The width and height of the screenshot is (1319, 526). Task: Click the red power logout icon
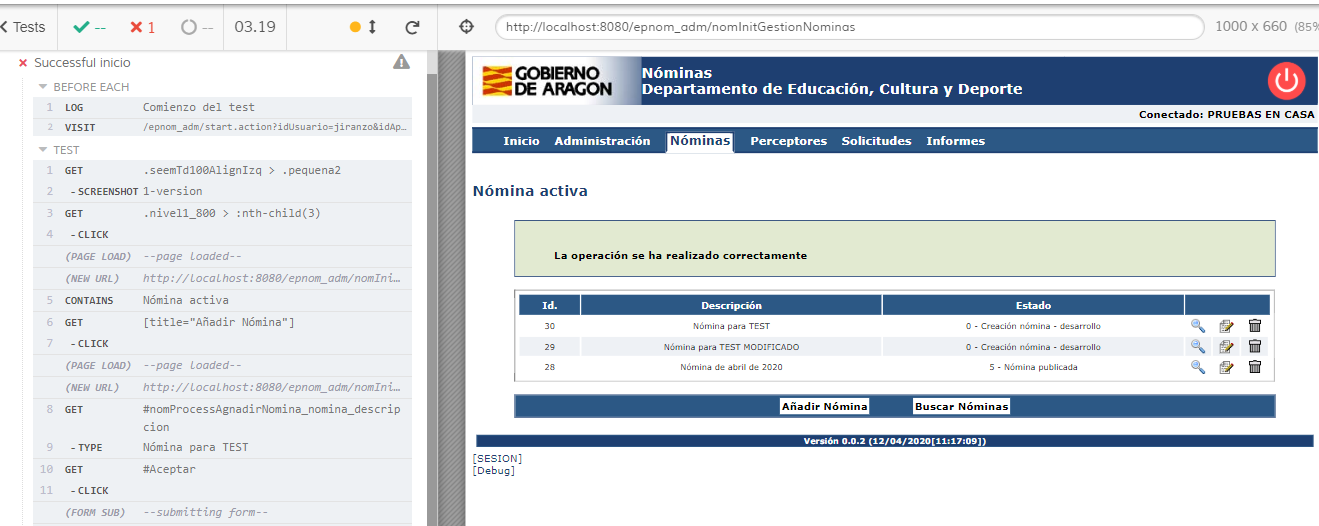(1286, 80)
